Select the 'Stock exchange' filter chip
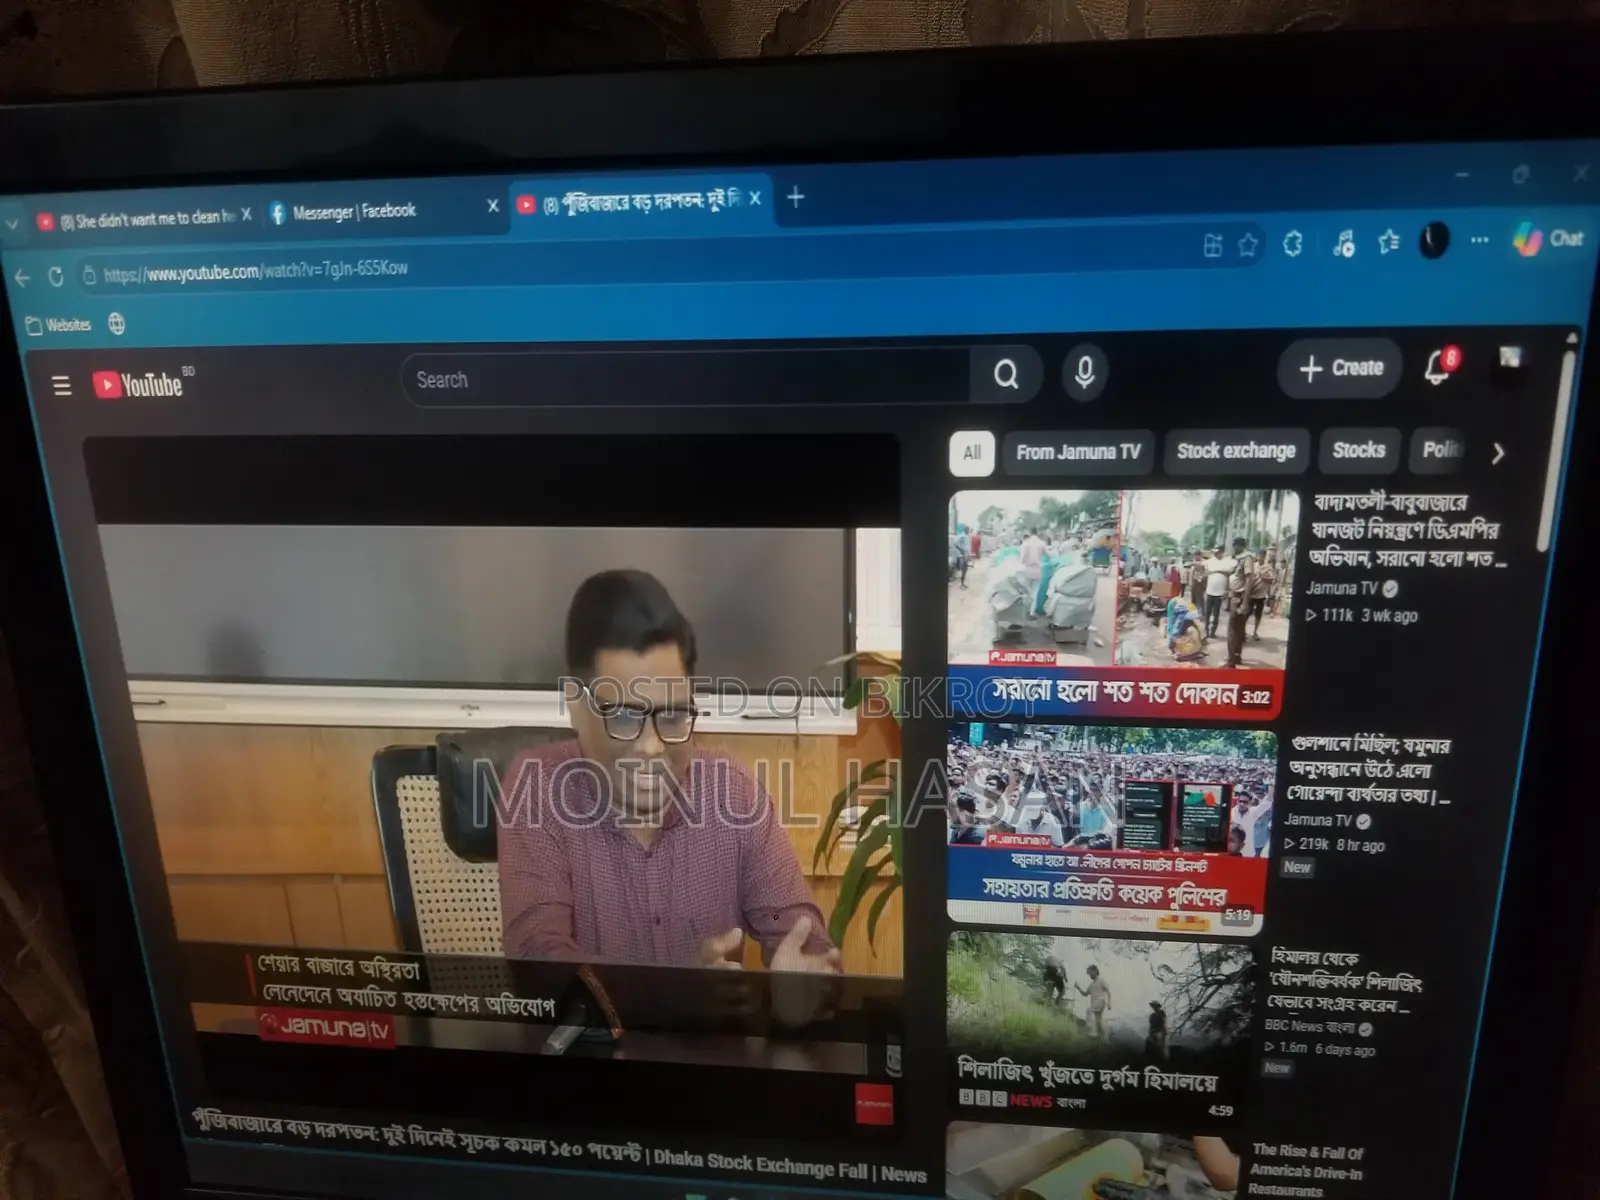Image resolution: width=1600 pixels, height=1200 pixels. (1236, 451)
